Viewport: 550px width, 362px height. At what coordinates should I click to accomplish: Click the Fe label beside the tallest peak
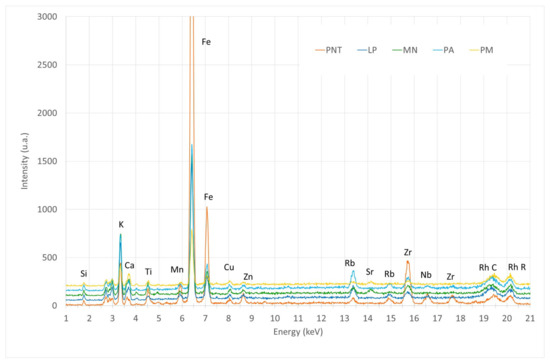point(206,42)
